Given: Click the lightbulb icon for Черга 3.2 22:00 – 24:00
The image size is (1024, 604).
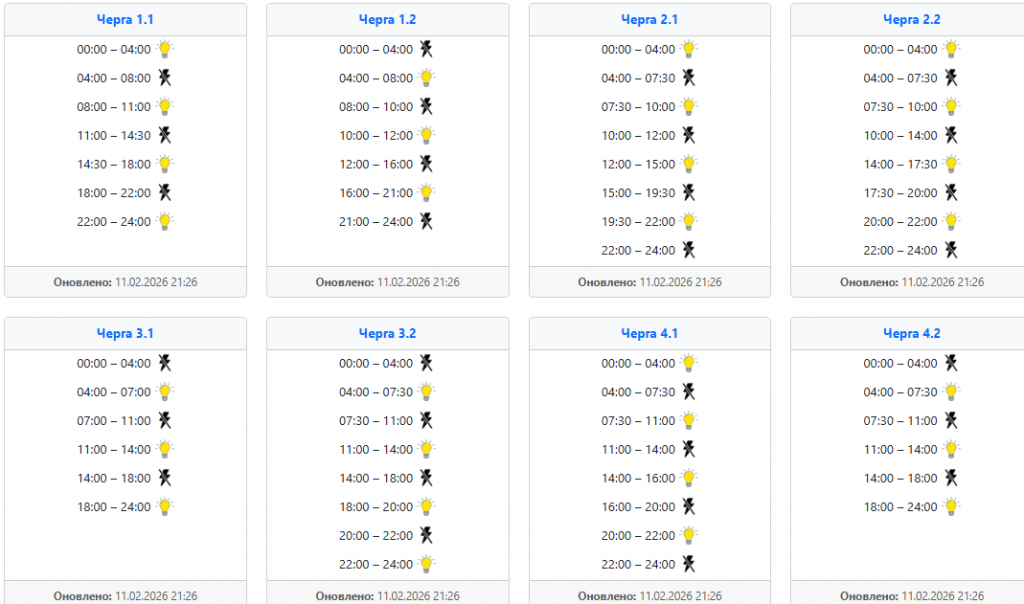Looking at the screenshot, I should point(427,564).
